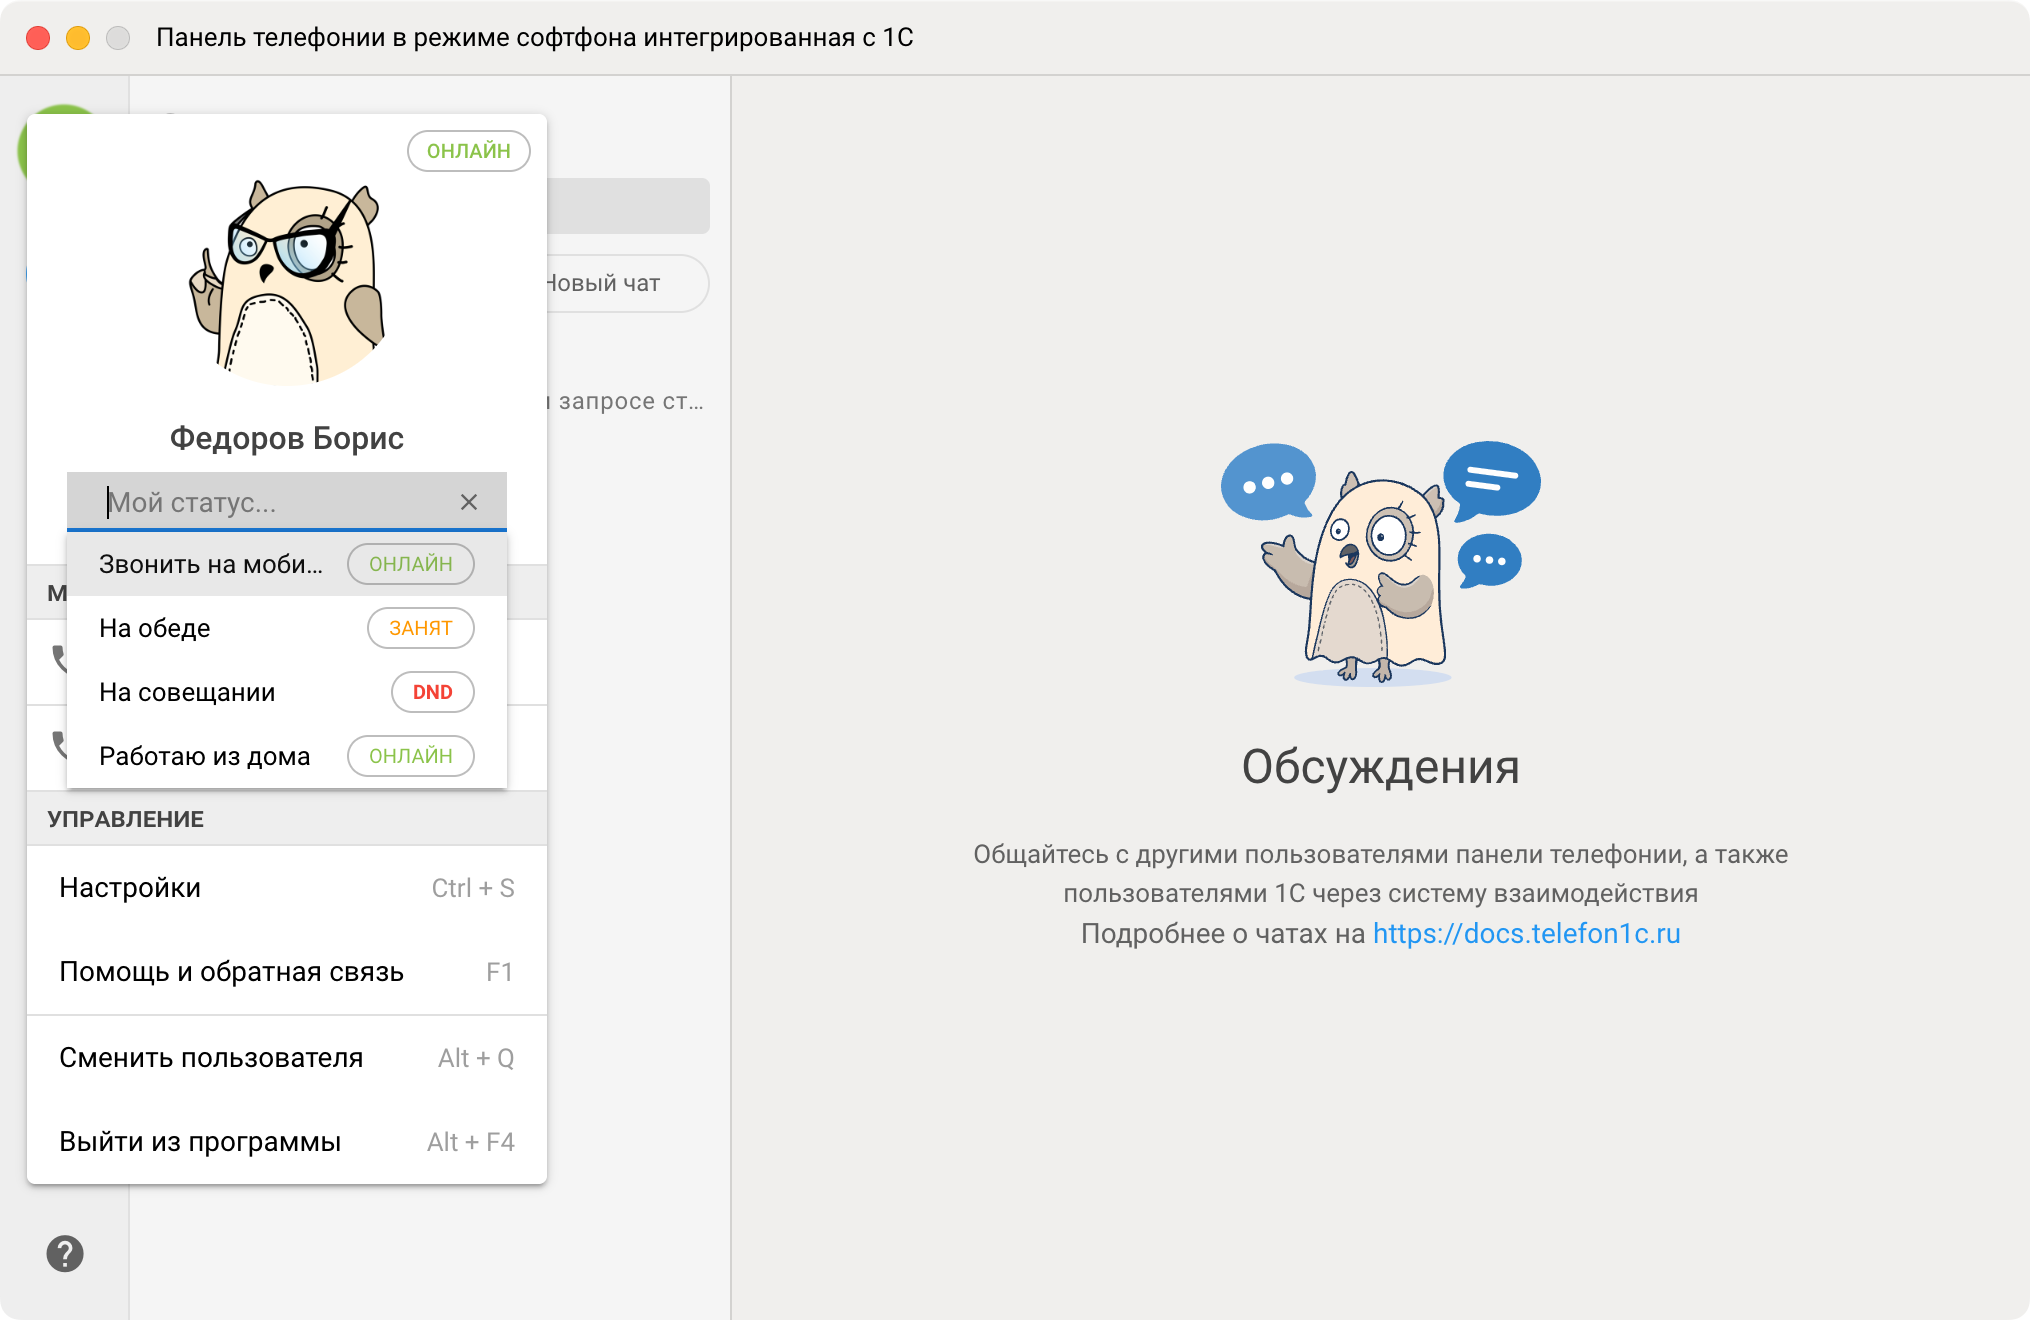Choose 'Выйти из программы'
Viewport: 2030px width, 1320px height.
coord(287,1142)
